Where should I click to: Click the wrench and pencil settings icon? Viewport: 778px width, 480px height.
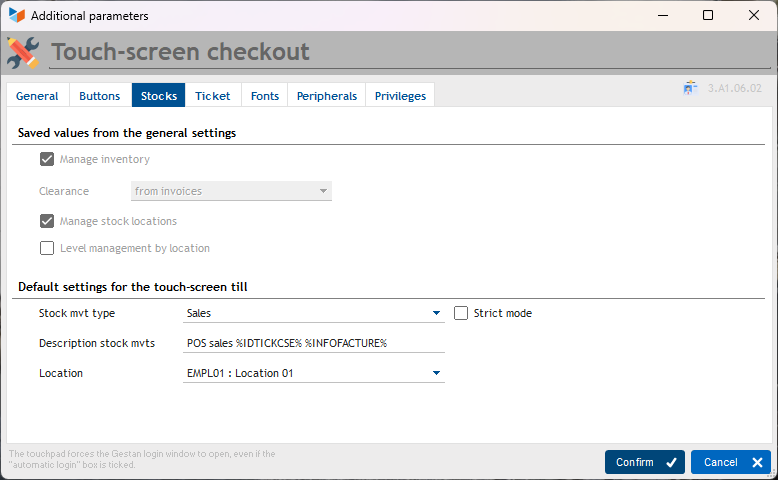23,52
